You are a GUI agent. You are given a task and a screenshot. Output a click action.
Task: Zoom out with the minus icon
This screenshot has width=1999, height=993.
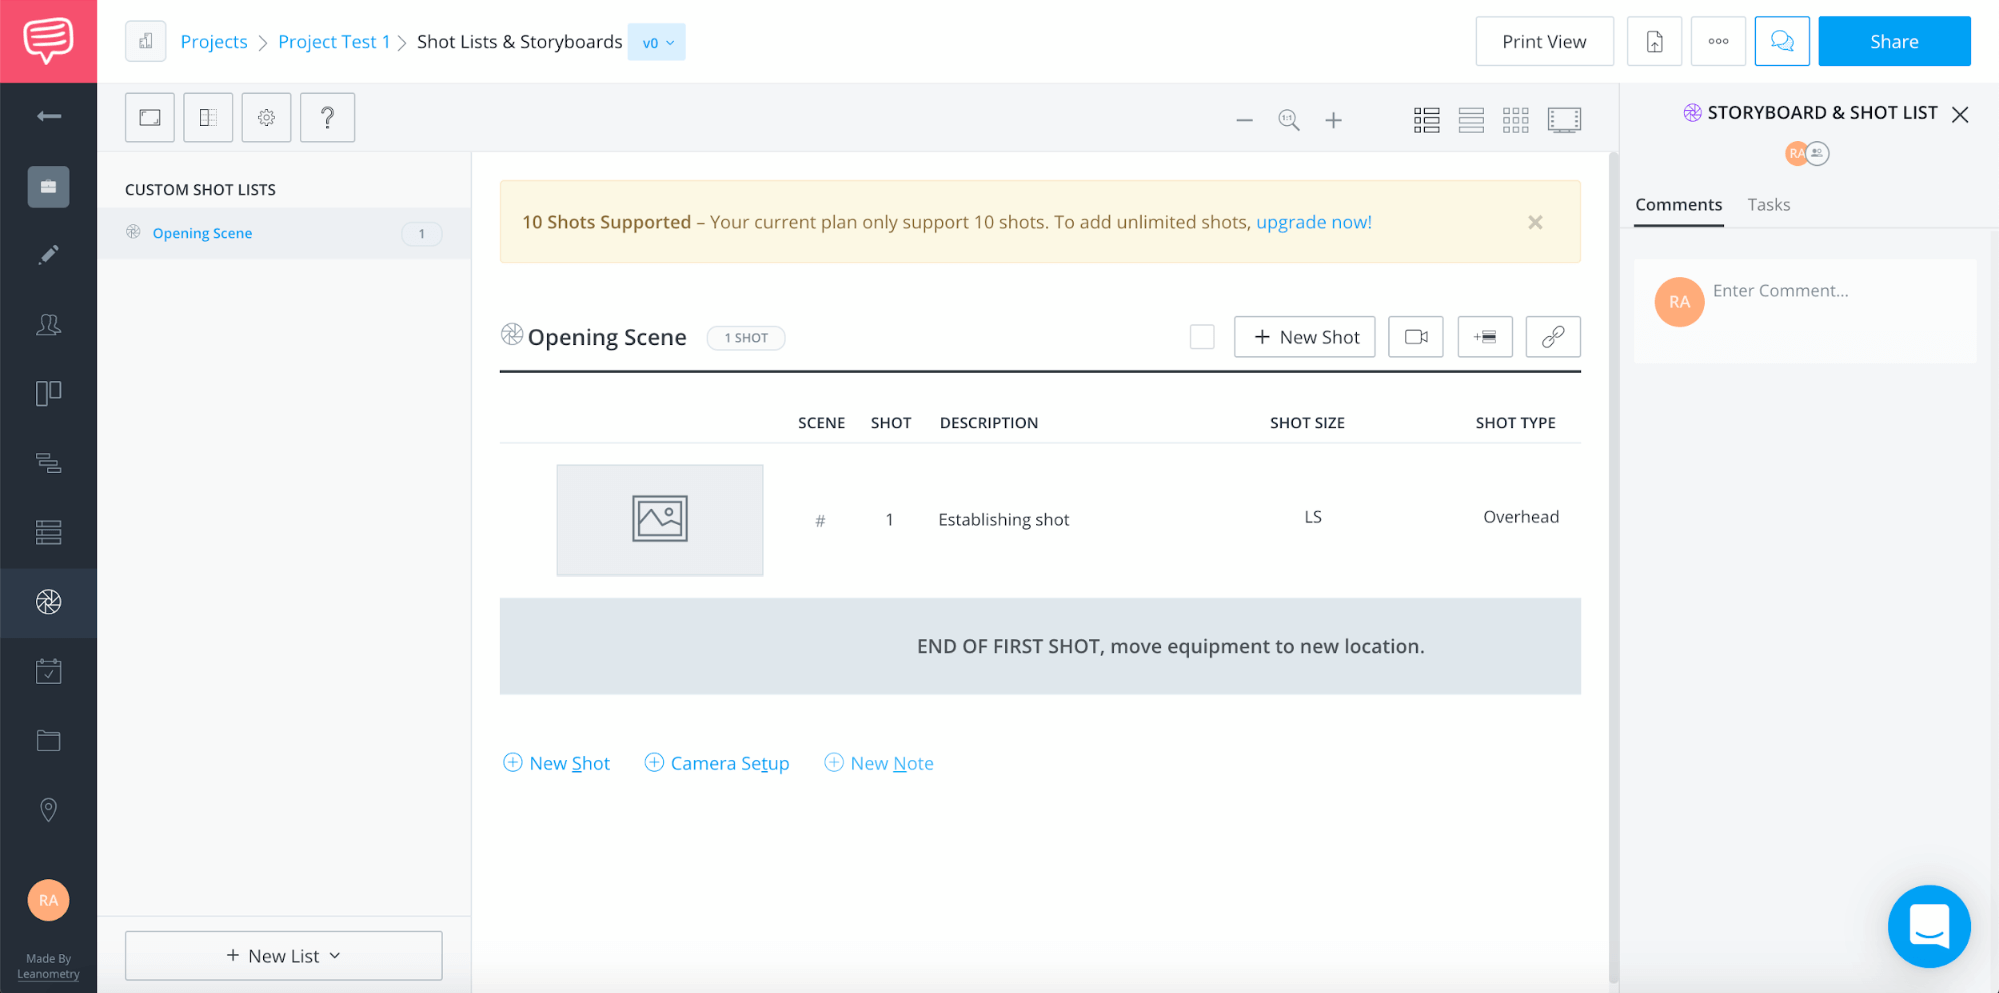[1244, 121]
